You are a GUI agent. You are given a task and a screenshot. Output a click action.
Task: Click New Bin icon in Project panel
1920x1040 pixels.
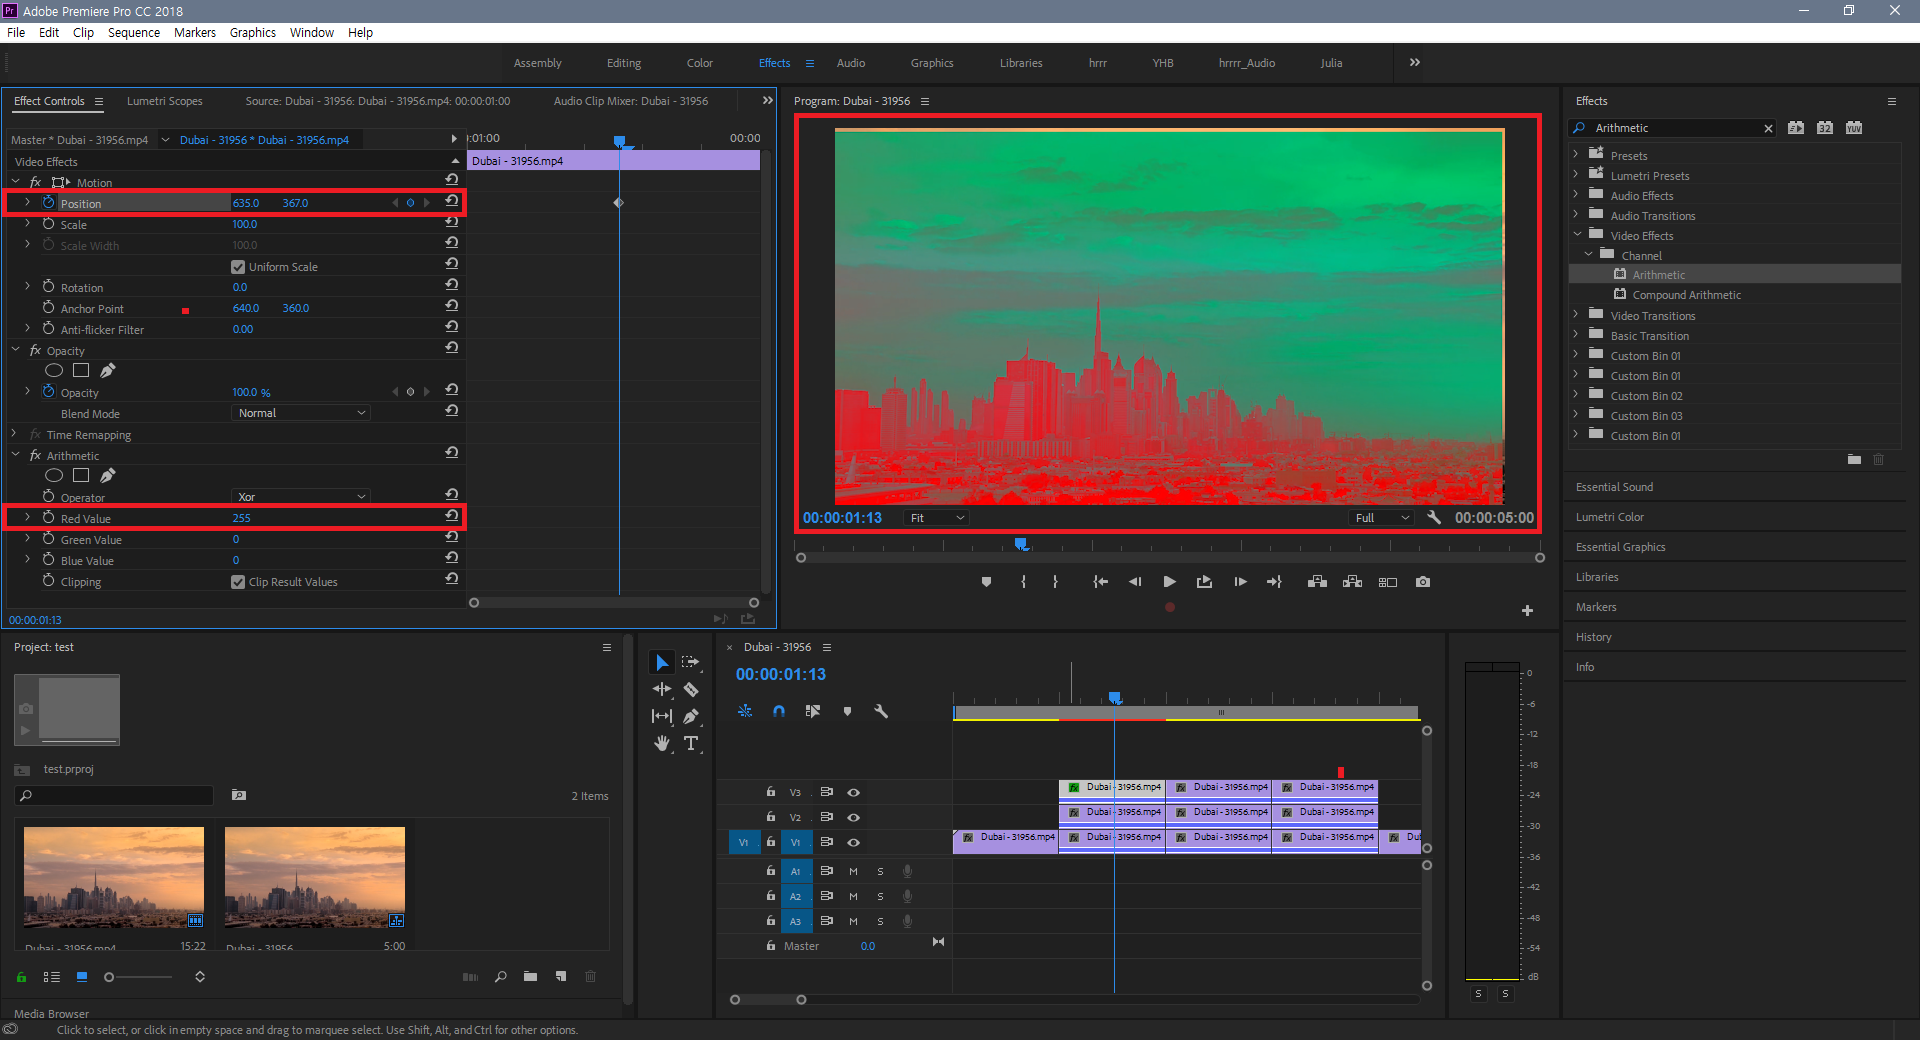[530, 977]
